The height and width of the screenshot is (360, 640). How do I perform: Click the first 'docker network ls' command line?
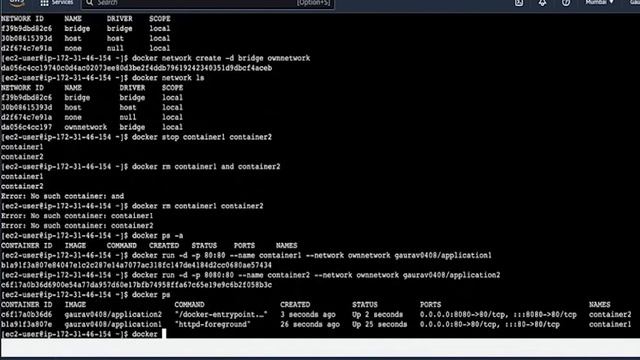[x=168, y=78]
